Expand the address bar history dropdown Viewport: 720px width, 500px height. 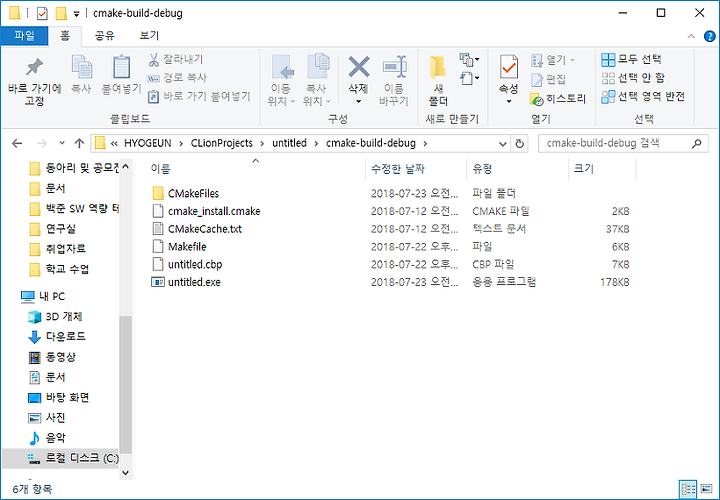(x=502, y=143)
